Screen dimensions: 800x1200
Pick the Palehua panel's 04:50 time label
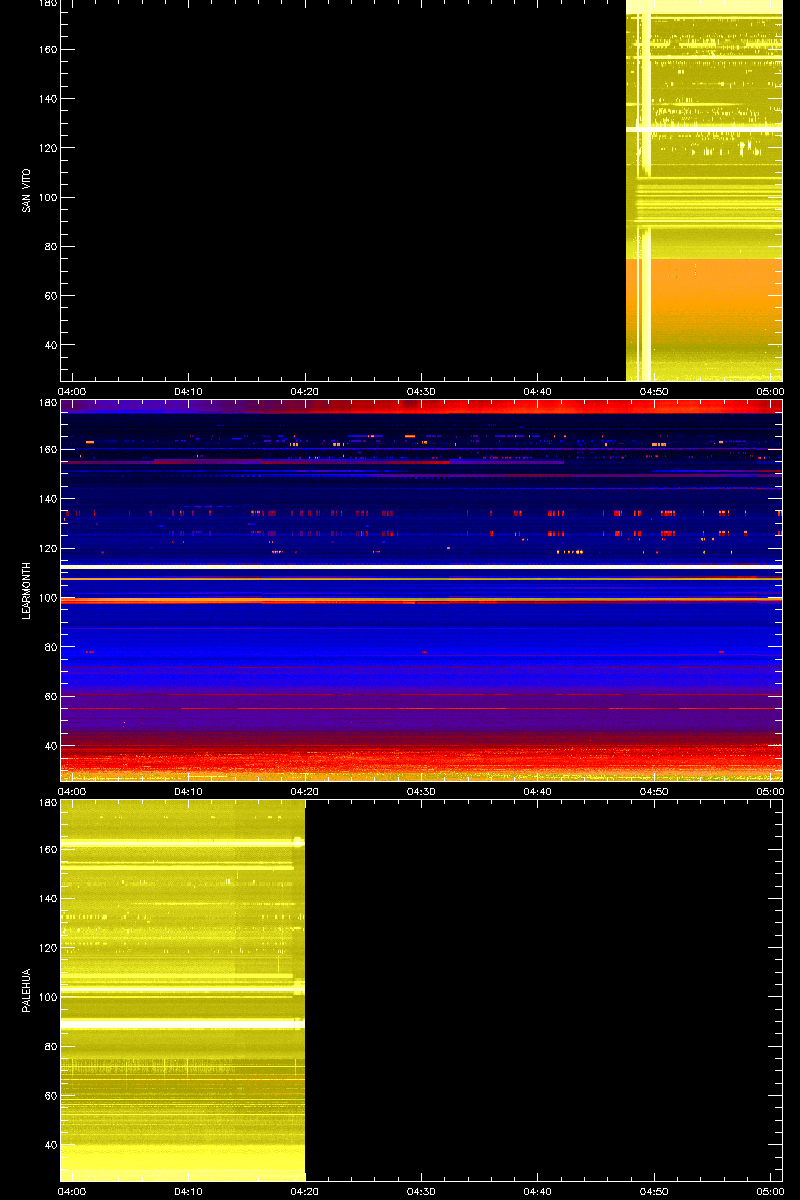pyautogui.click(x=655, y=1191)
